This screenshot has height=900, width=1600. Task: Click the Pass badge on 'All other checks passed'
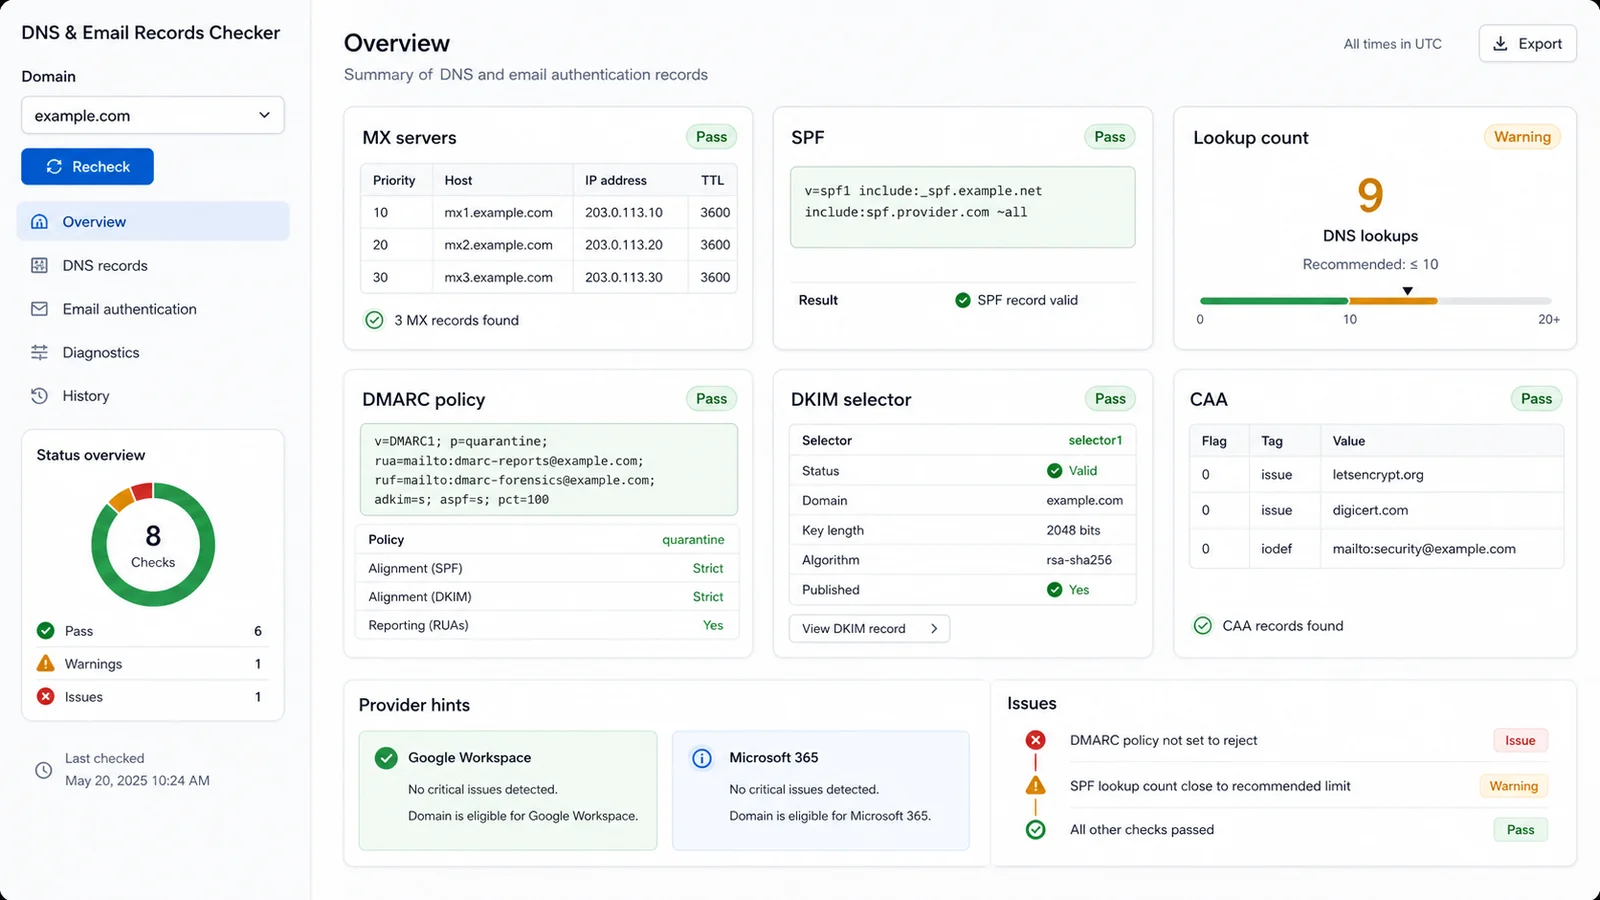click(1520, 830)
